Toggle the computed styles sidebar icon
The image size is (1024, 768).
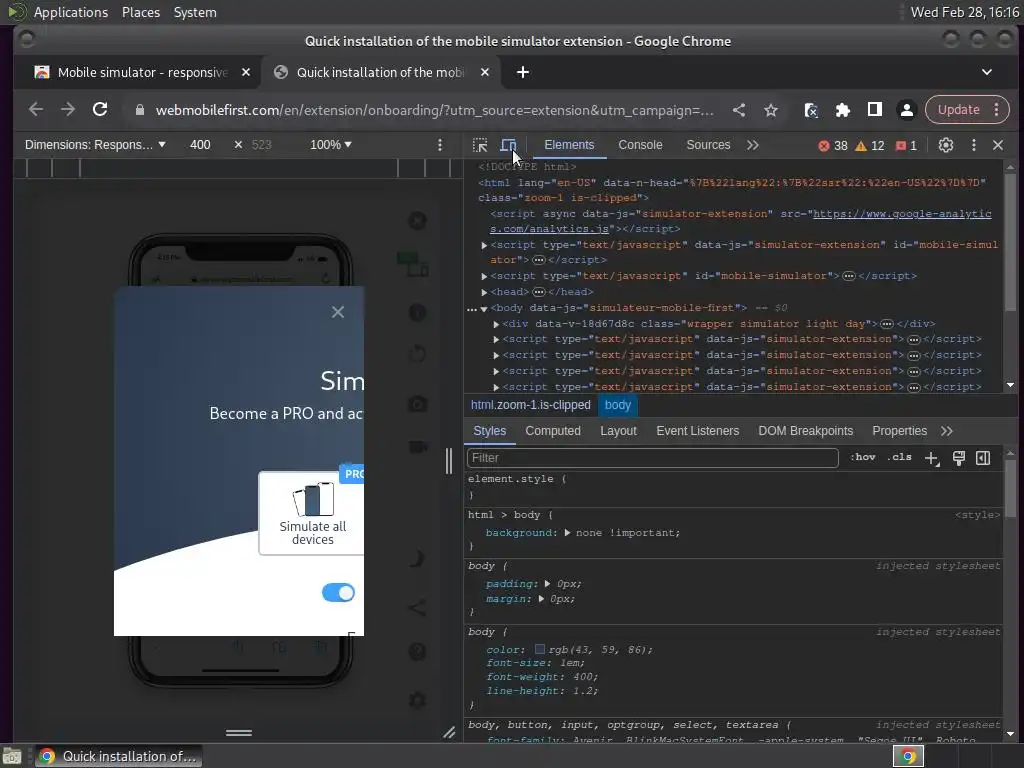click(983, 458)
